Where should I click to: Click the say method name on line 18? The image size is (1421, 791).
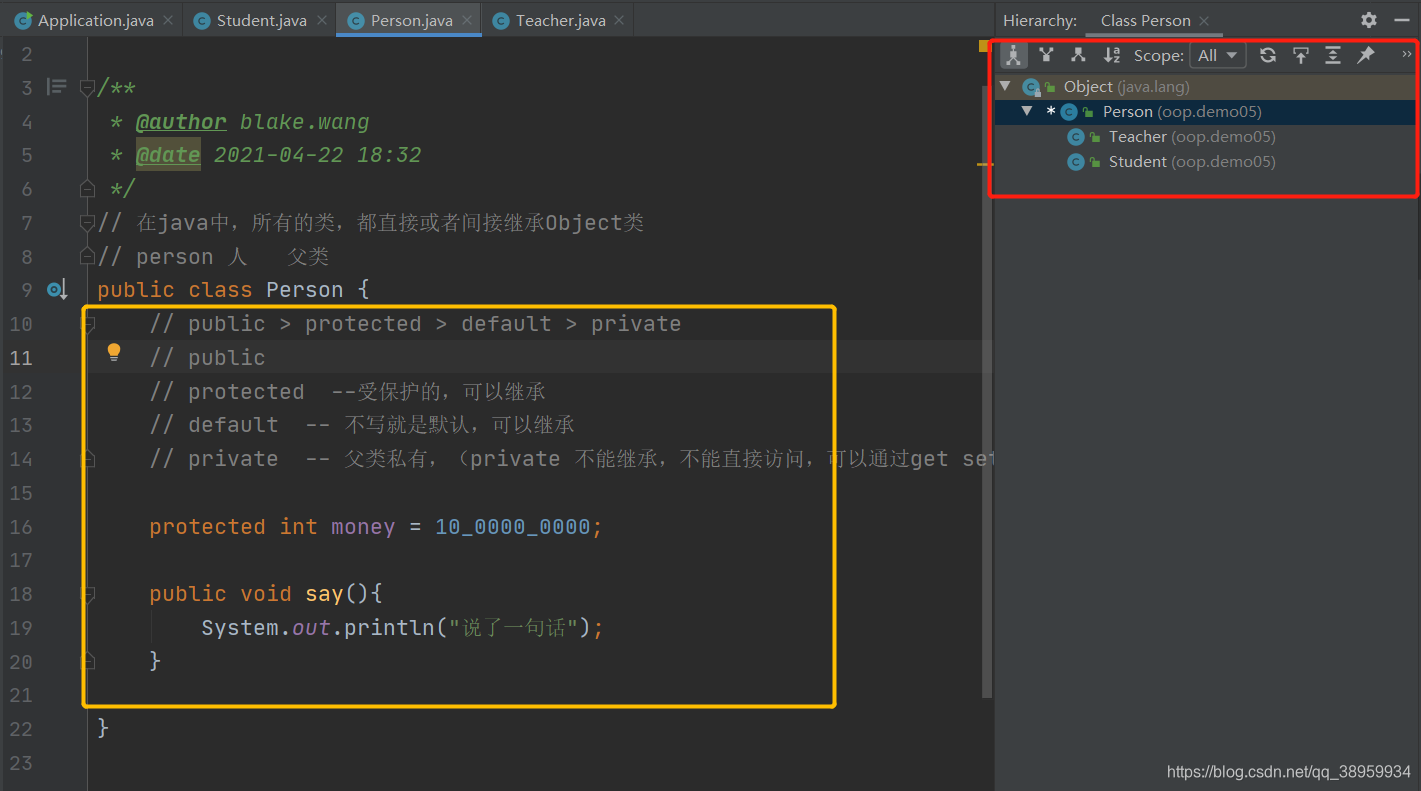pos(324,594)
